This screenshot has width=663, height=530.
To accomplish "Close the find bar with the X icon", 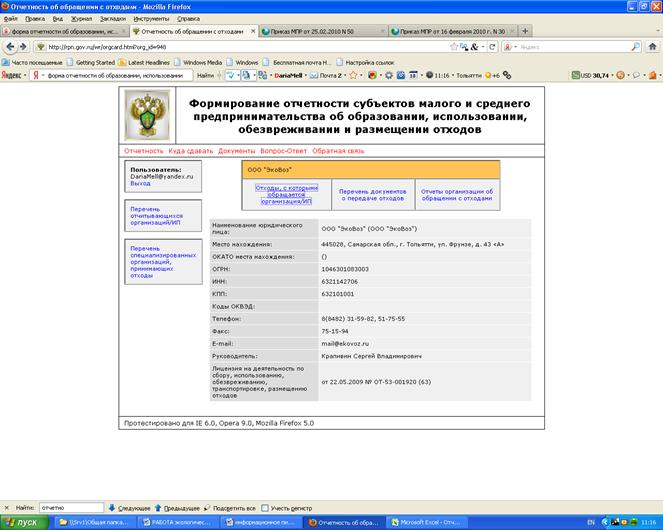I will (x=6, y=508).
